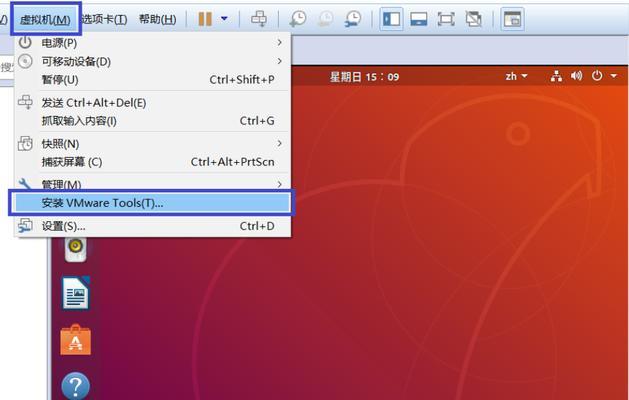
Task: Expand the arrow next to 管理(M)
Action: pyautogui.click(x=279, y=184)
